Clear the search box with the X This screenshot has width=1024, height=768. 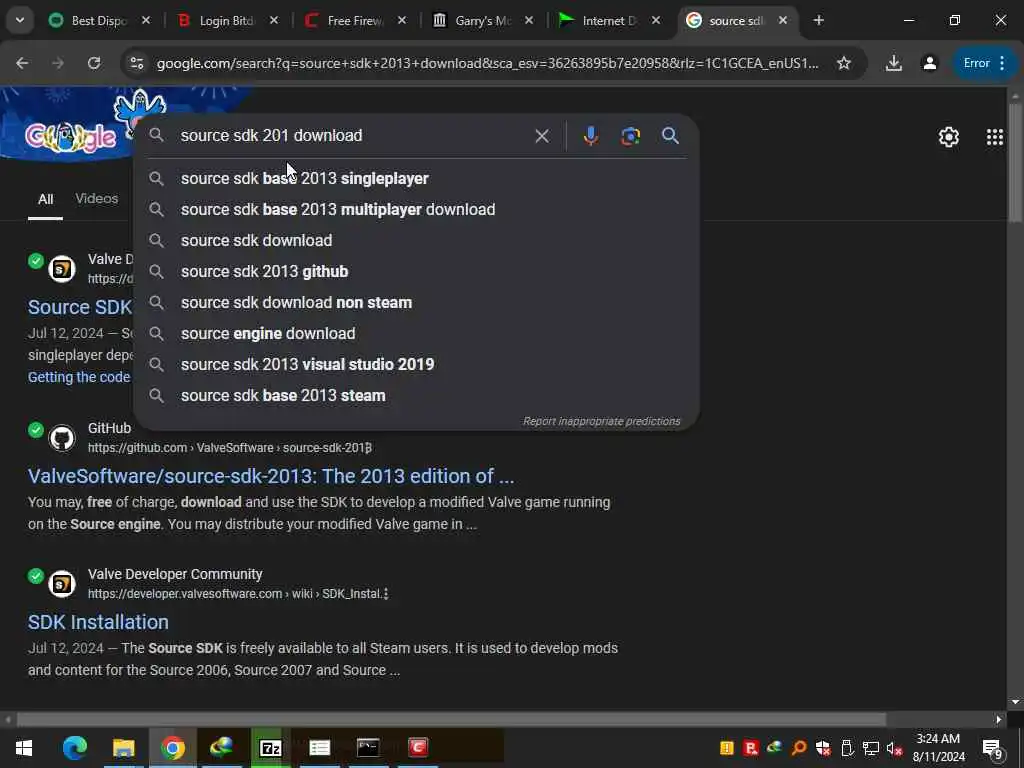(541, 136)
